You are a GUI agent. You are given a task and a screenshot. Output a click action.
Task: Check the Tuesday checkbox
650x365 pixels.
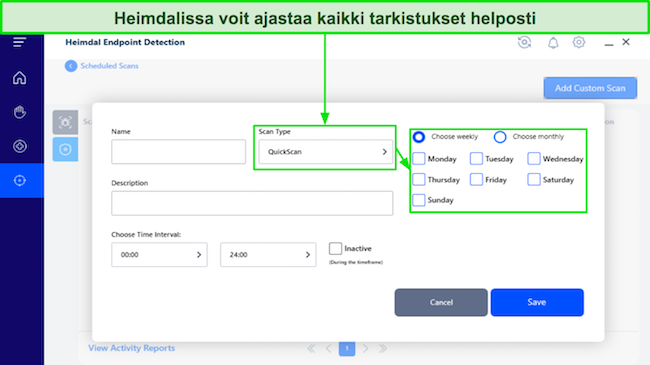[x=476, y=158]
